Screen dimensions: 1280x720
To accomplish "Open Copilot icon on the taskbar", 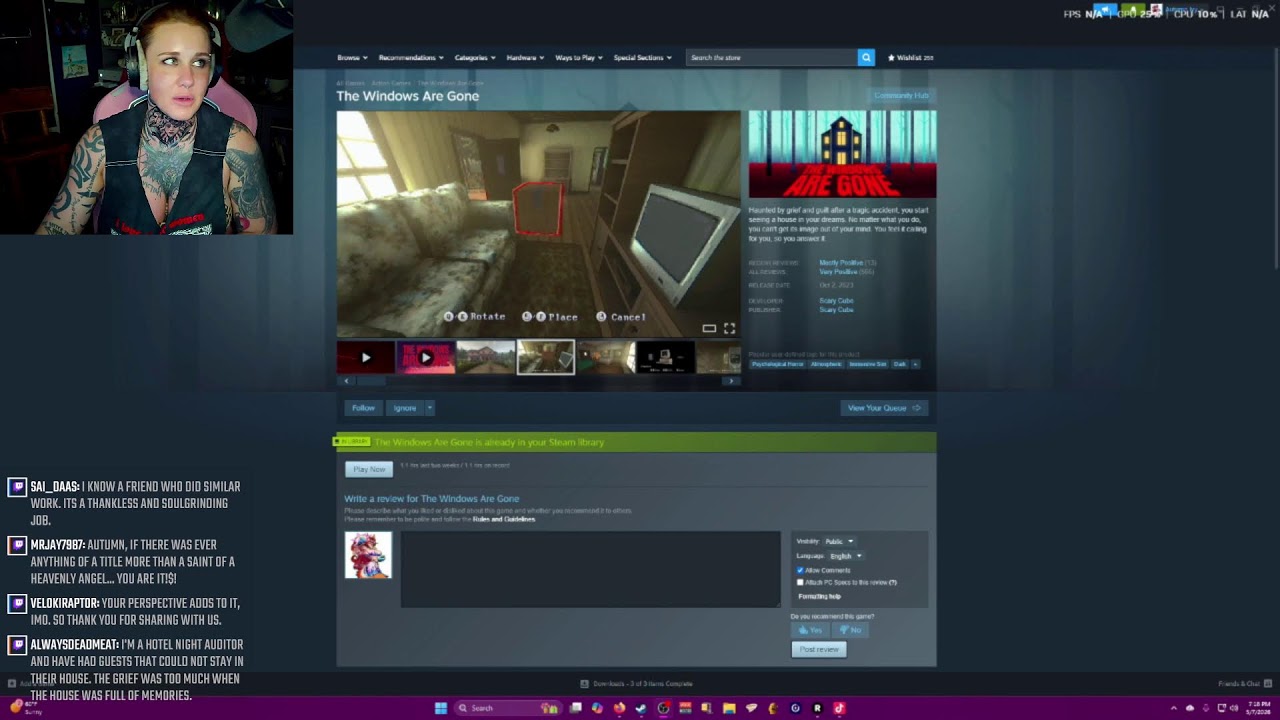I will [597, 708].
